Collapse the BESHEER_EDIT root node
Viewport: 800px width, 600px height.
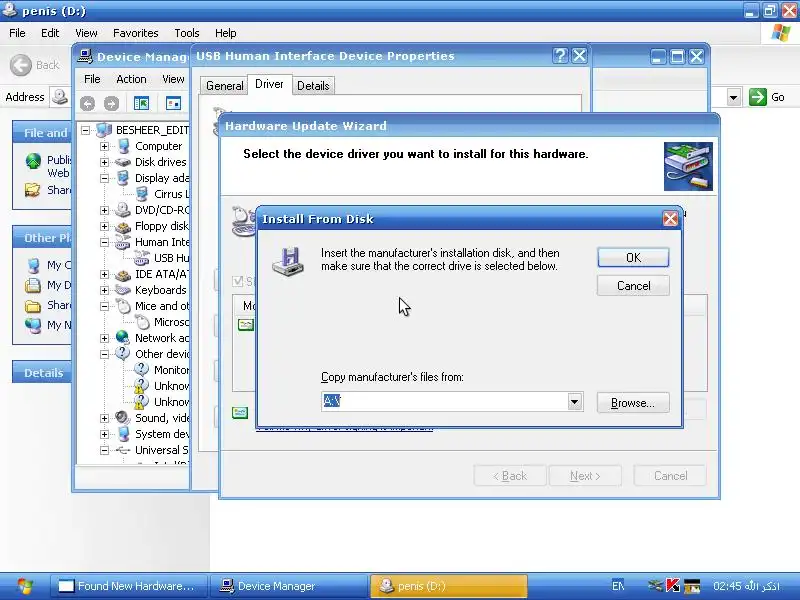[x=85, y=130]
